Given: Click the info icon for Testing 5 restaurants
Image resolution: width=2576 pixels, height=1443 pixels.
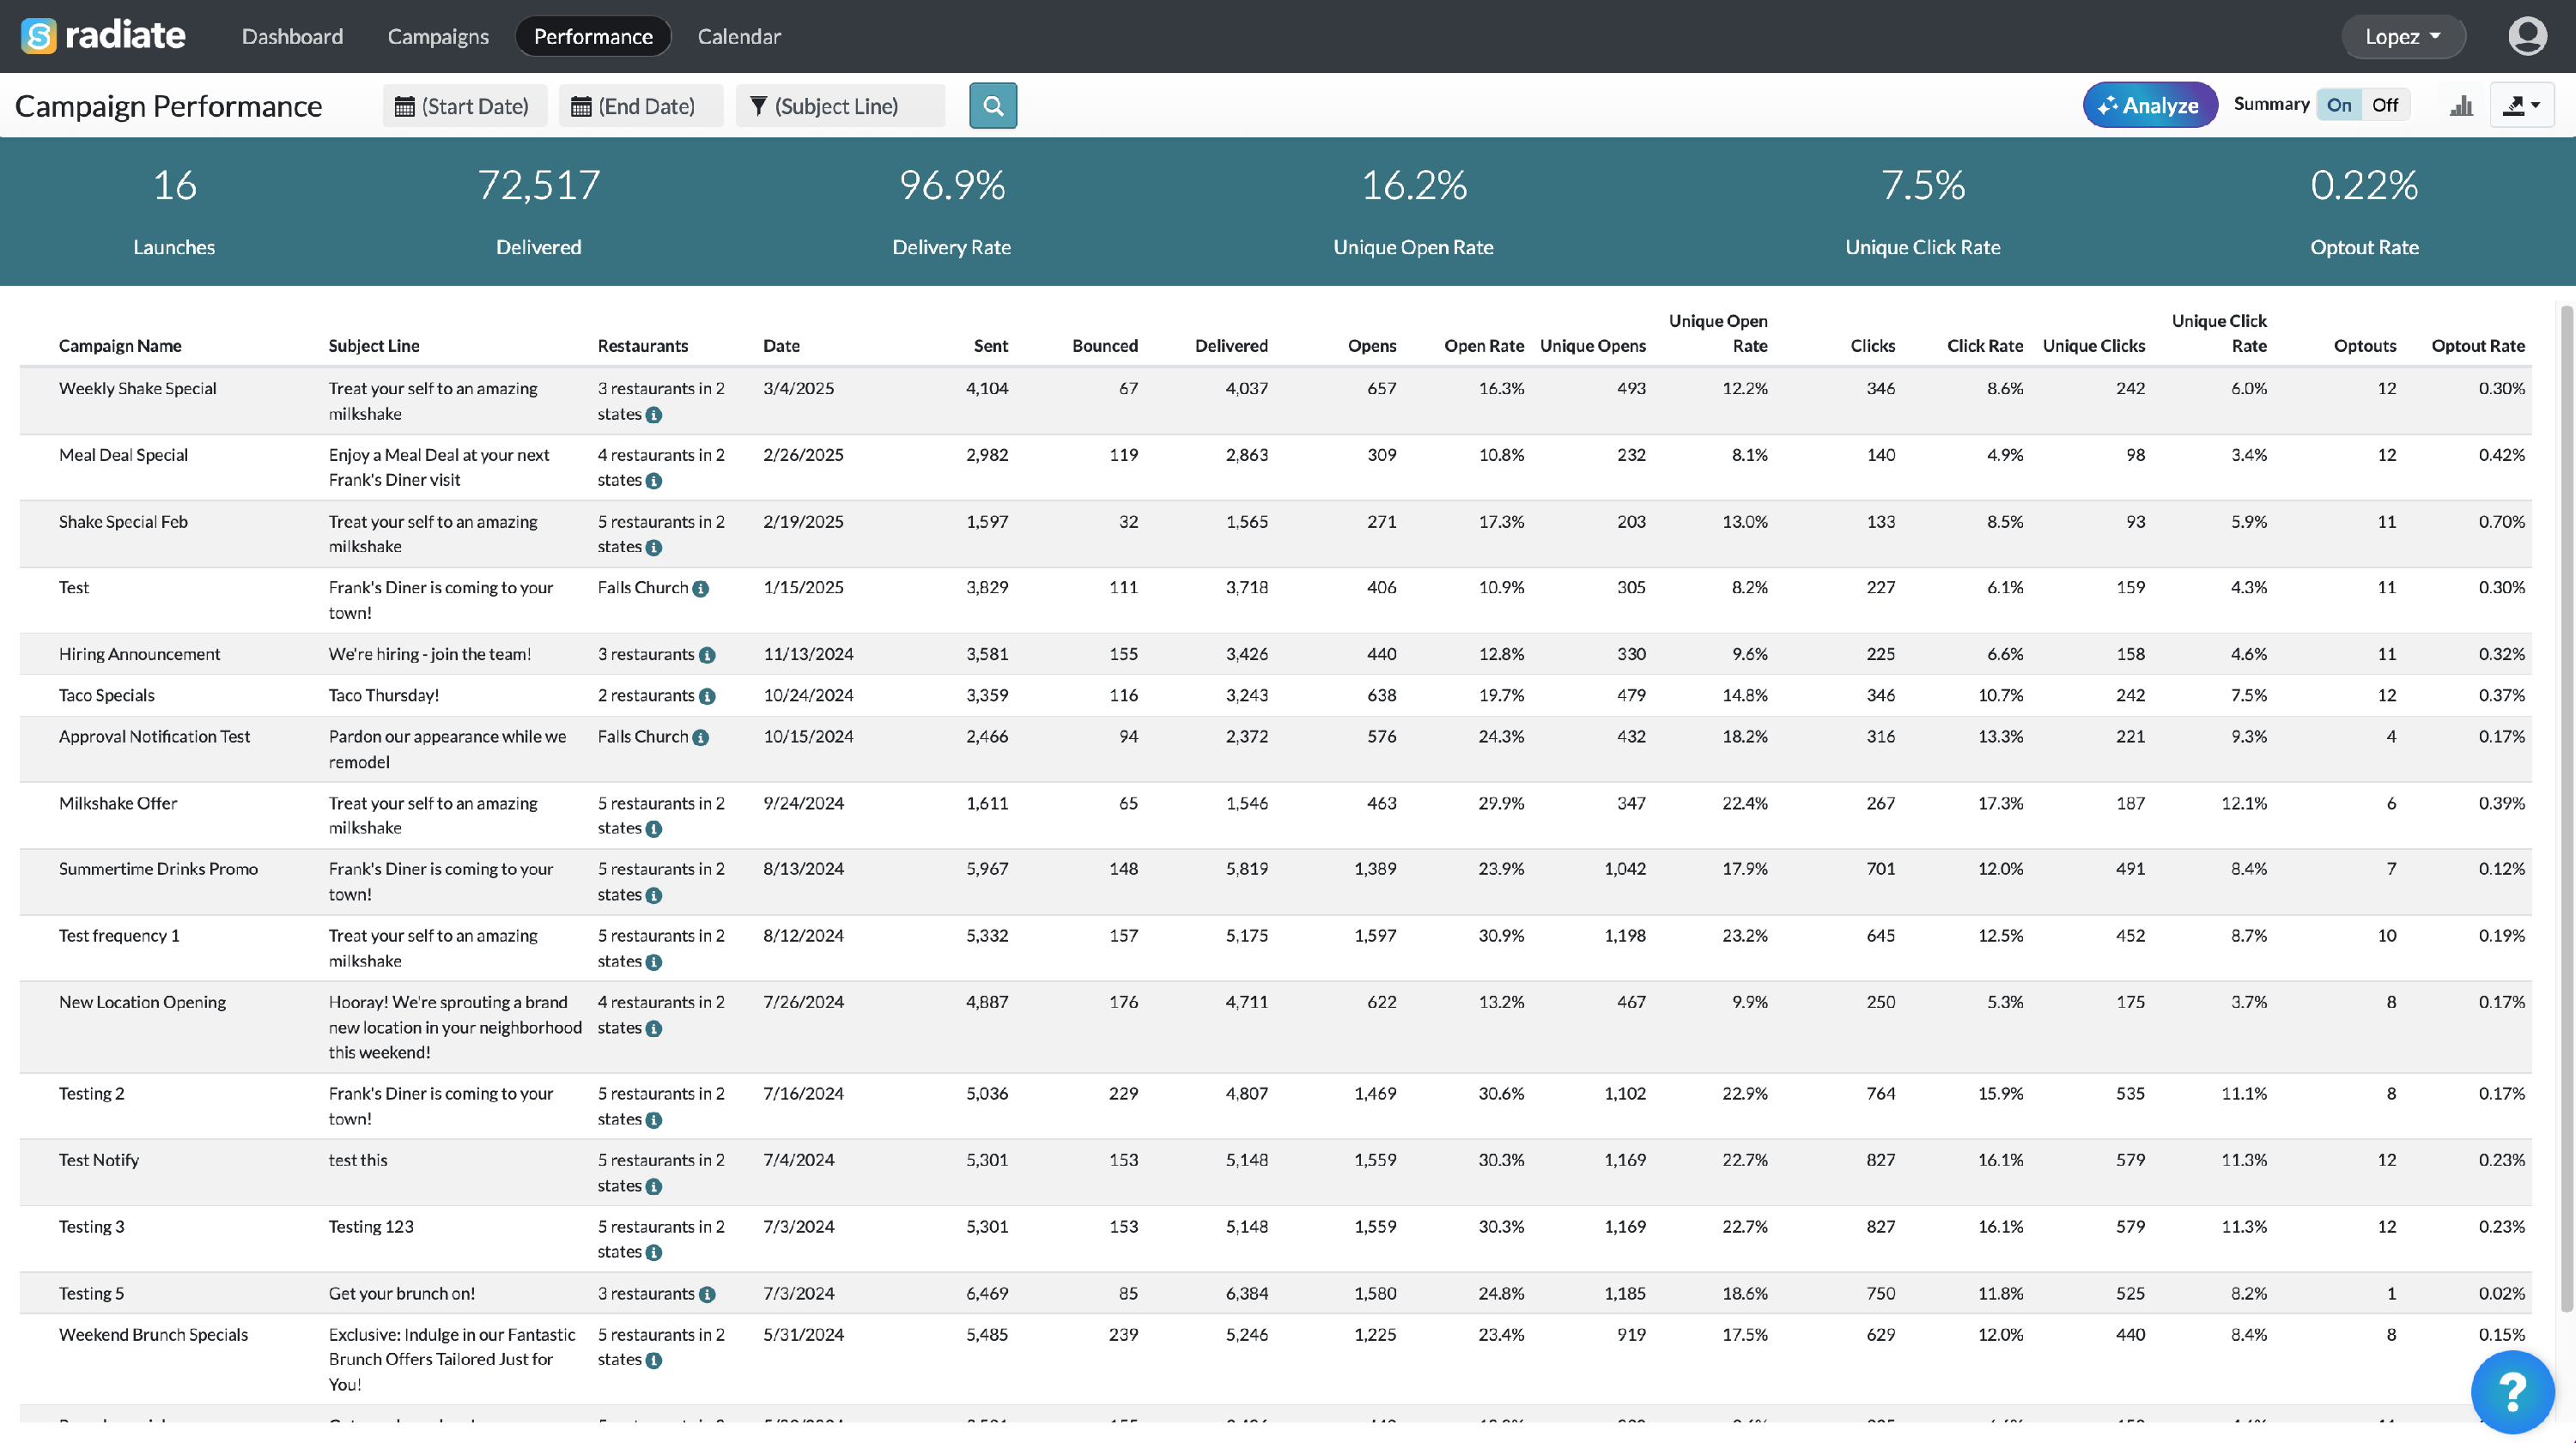Looking at the screenshot, I should tap(707, 1294).
